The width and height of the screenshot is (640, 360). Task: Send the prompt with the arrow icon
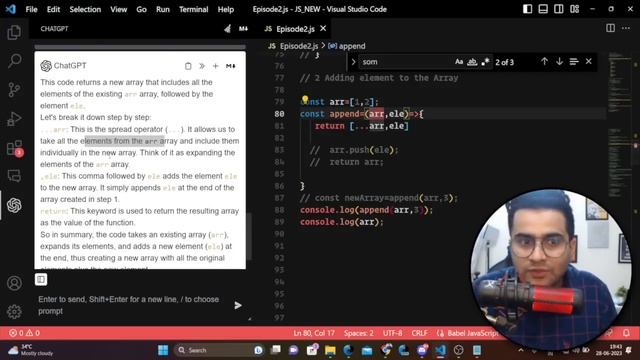pos(238,305)
